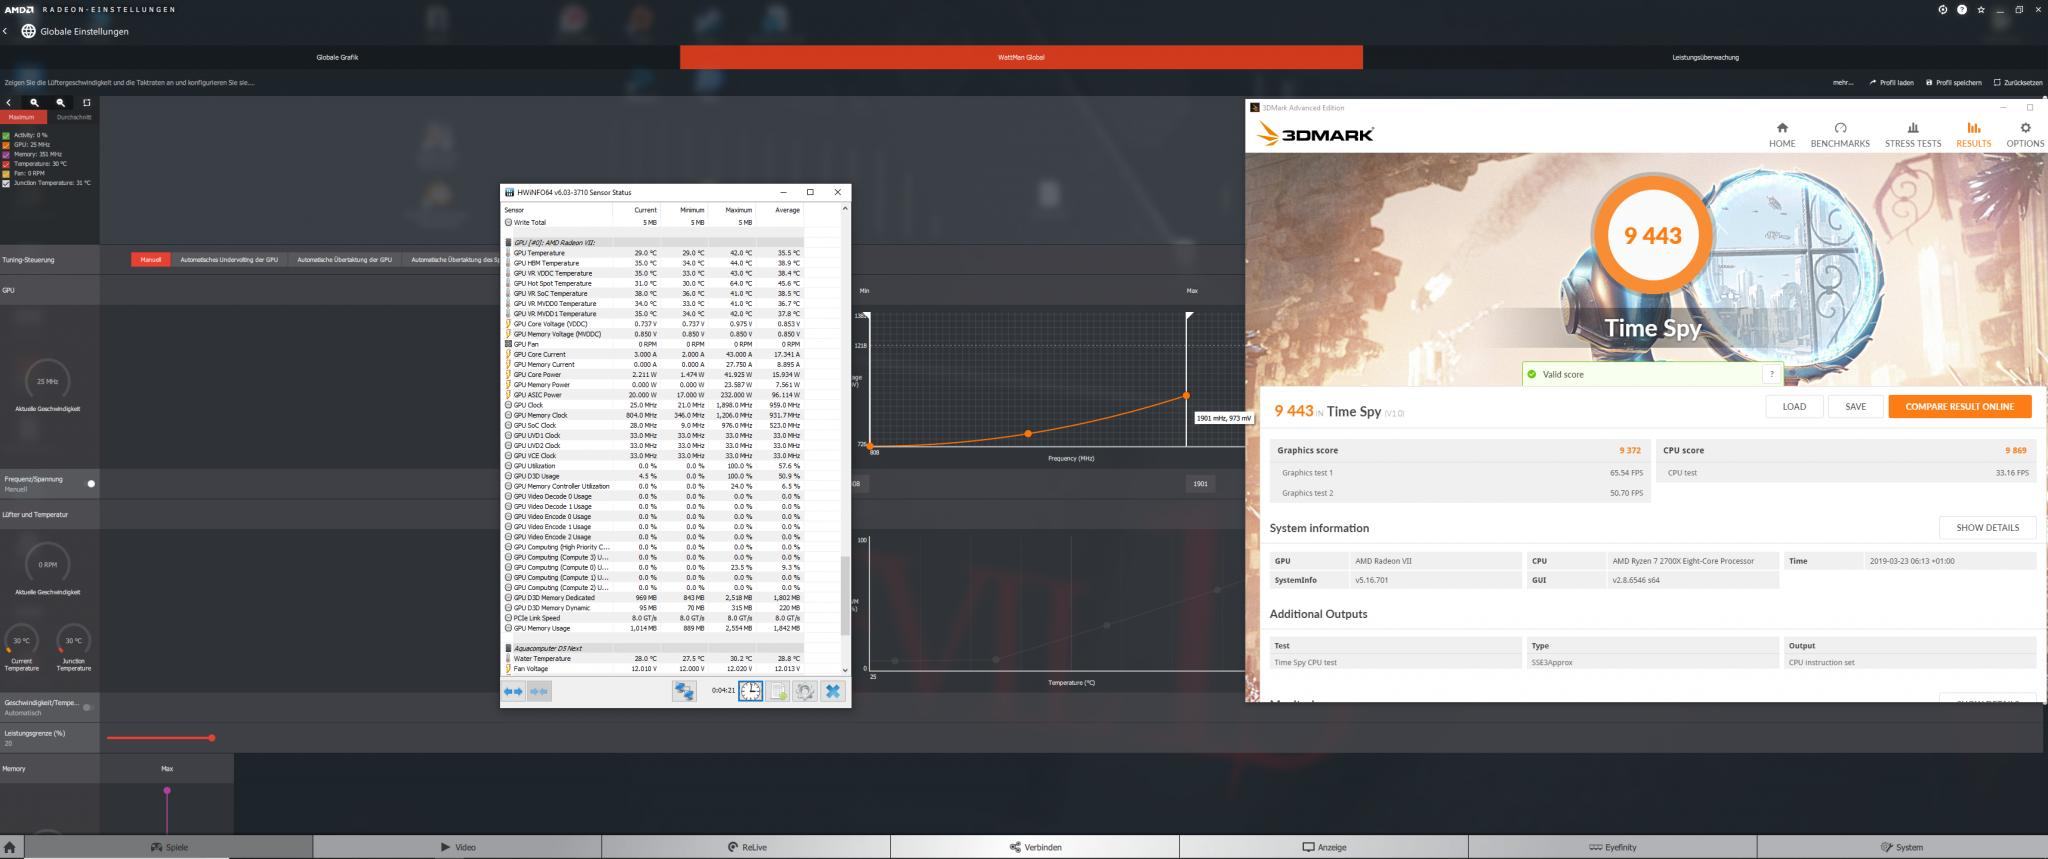This screenshot has height=859, width=2048.
Task: Open ReLive tab in bottom bar
Action: 746,847
